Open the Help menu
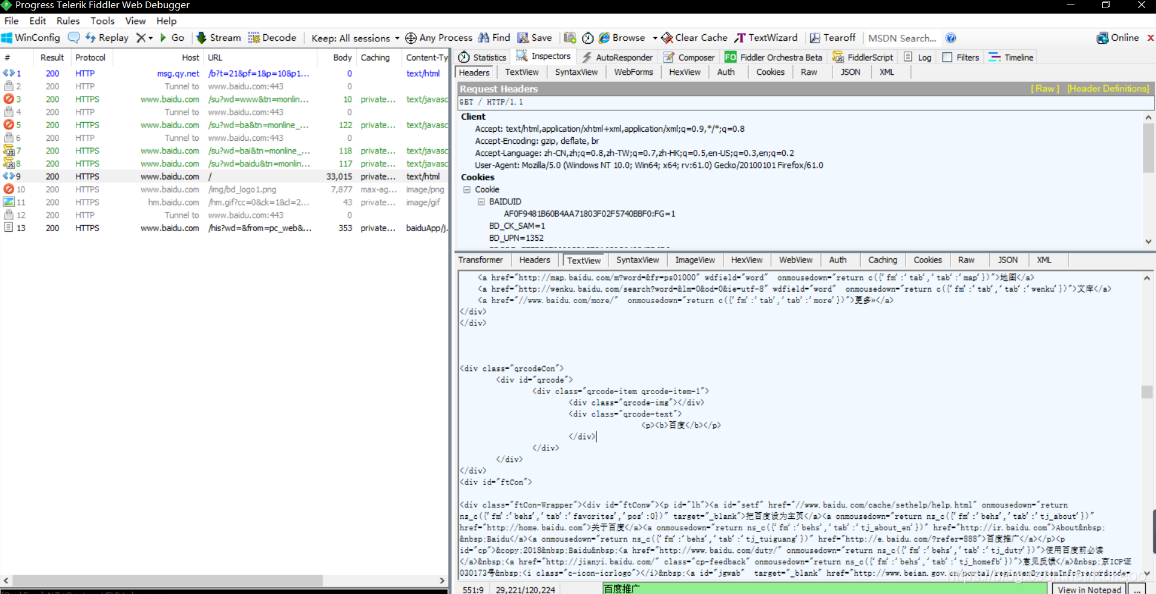 (167, 21)
